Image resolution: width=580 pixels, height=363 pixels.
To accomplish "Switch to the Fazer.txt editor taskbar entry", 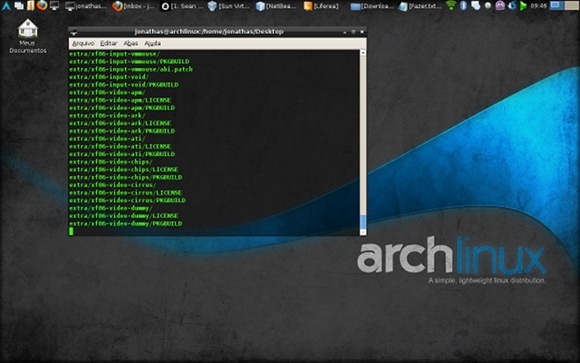I will (420, 6).
